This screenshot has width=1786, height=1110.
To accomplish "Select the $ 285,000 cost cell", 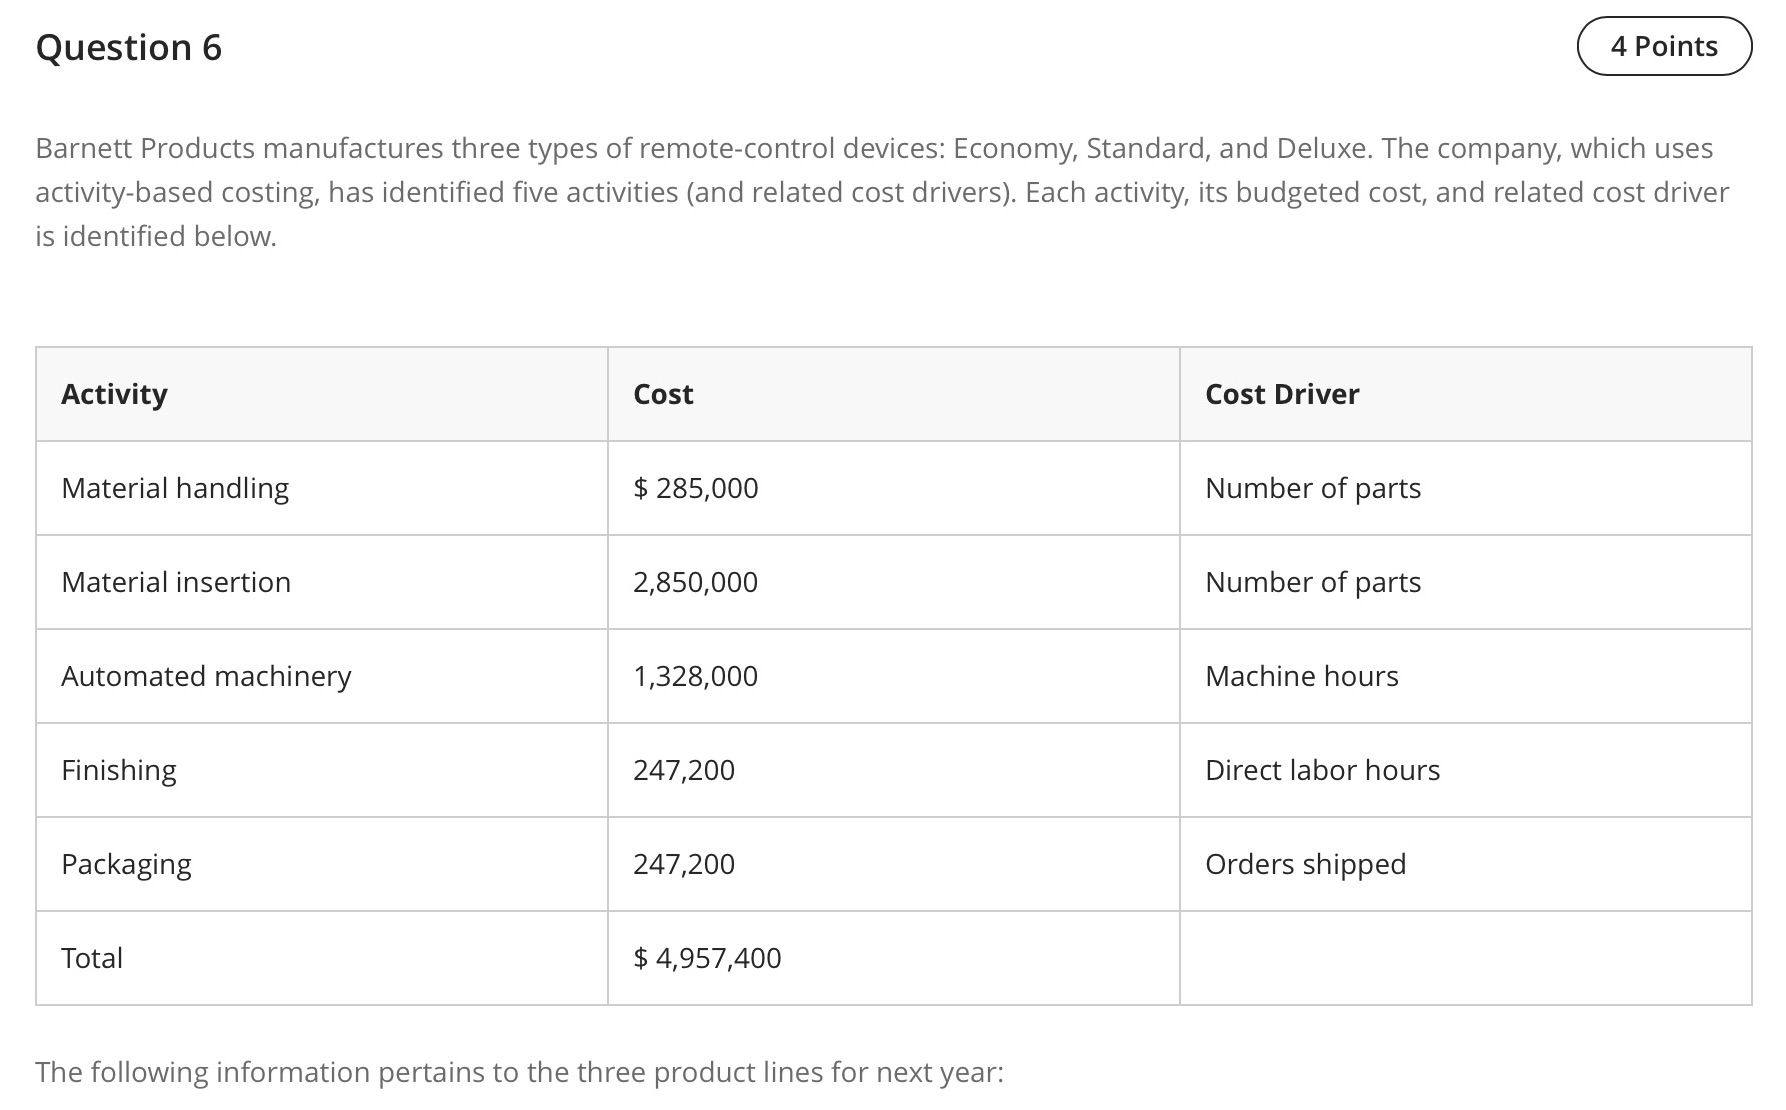I will click(x=893, y=488).
